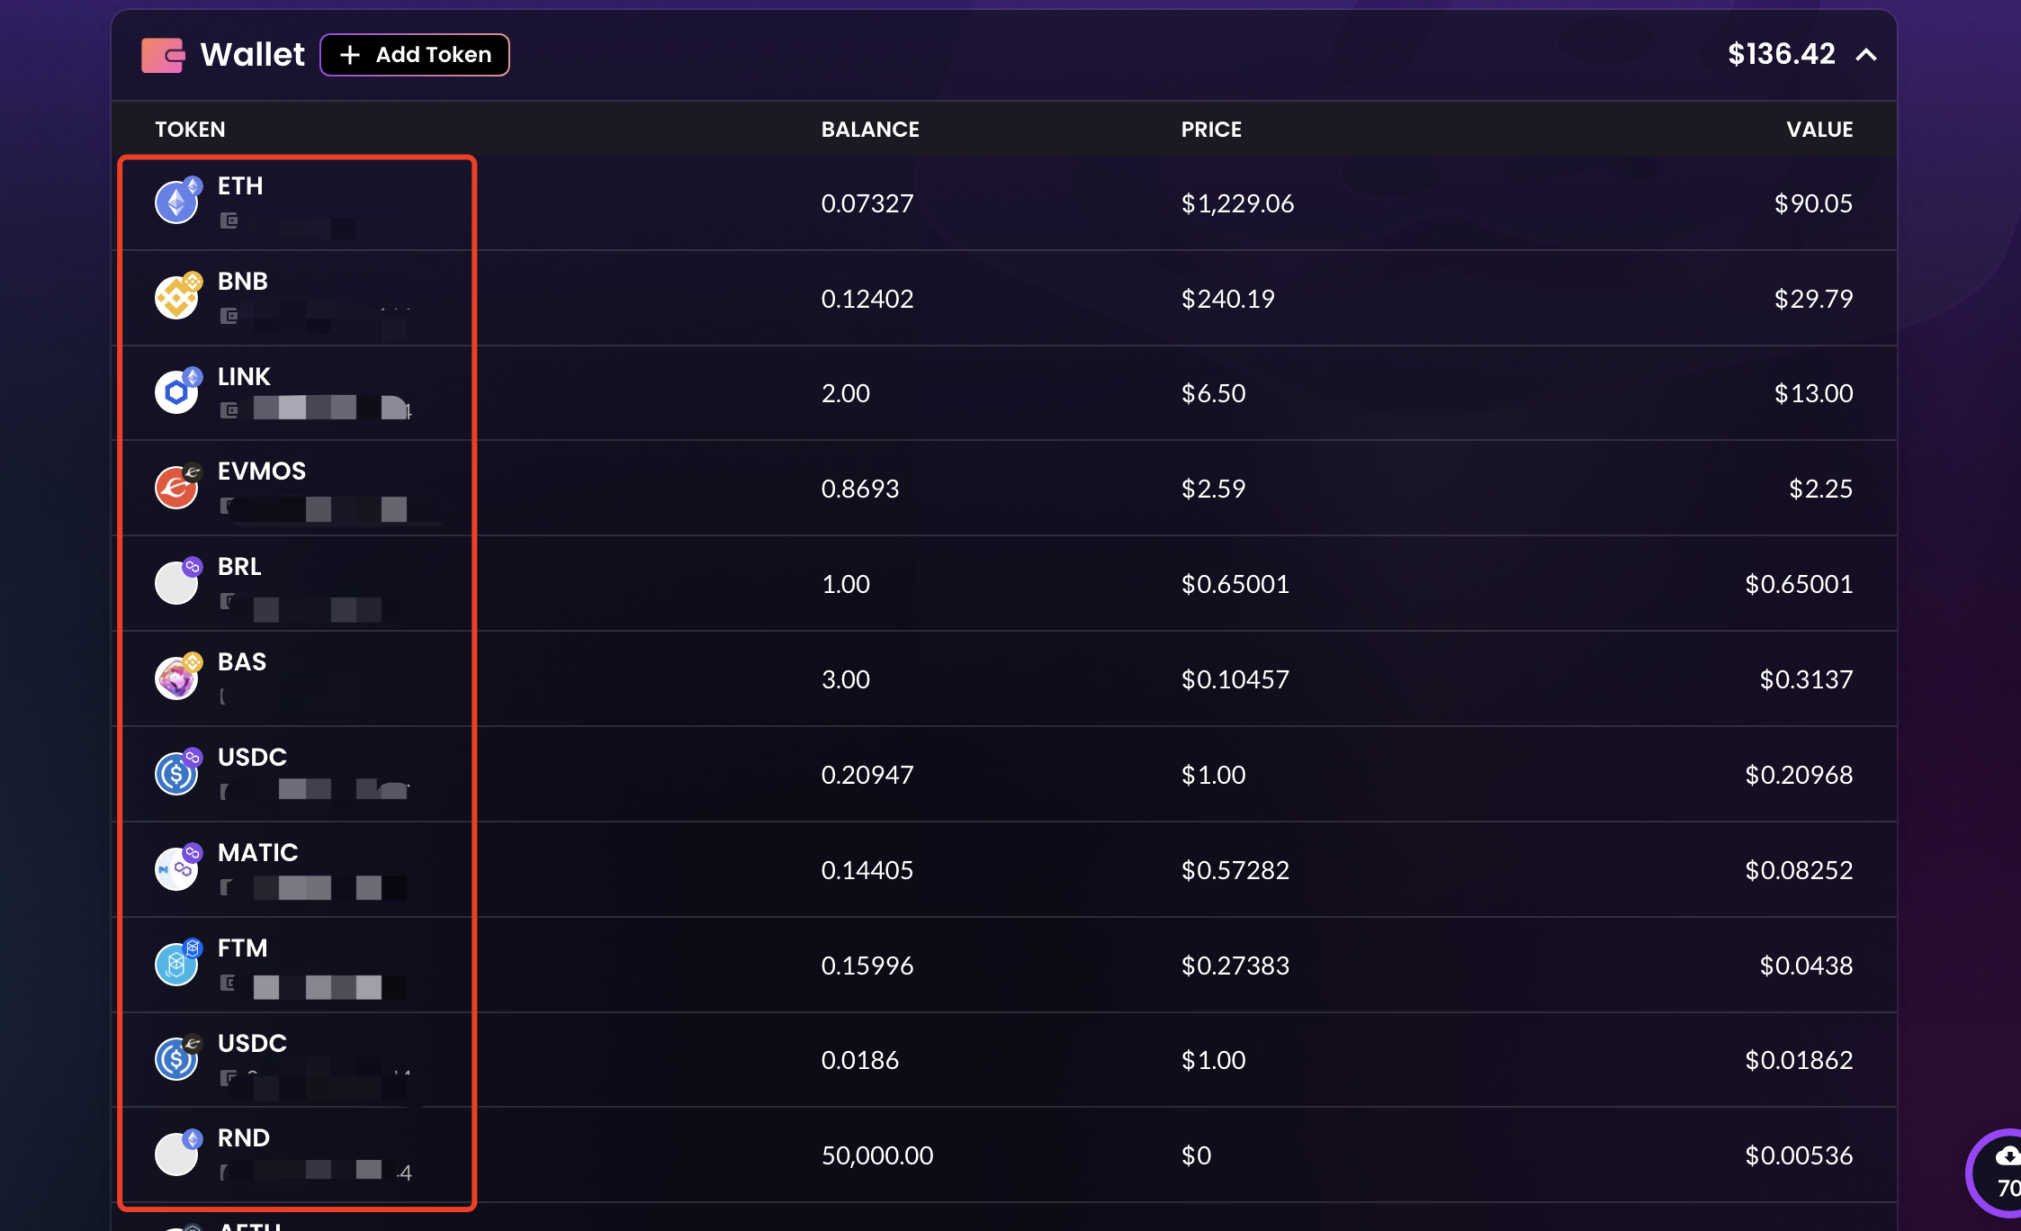2021x1231 pixels.
Task: Click the wallet address icon under ETH
Action: [x=229, y=221]
